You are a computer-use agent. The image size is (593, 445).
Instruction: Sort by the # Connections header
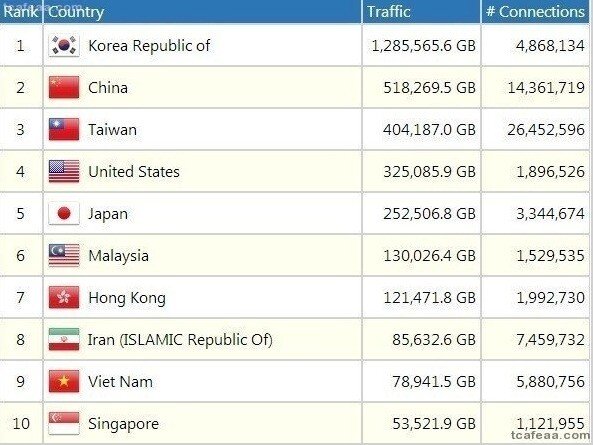click(535, 12)
